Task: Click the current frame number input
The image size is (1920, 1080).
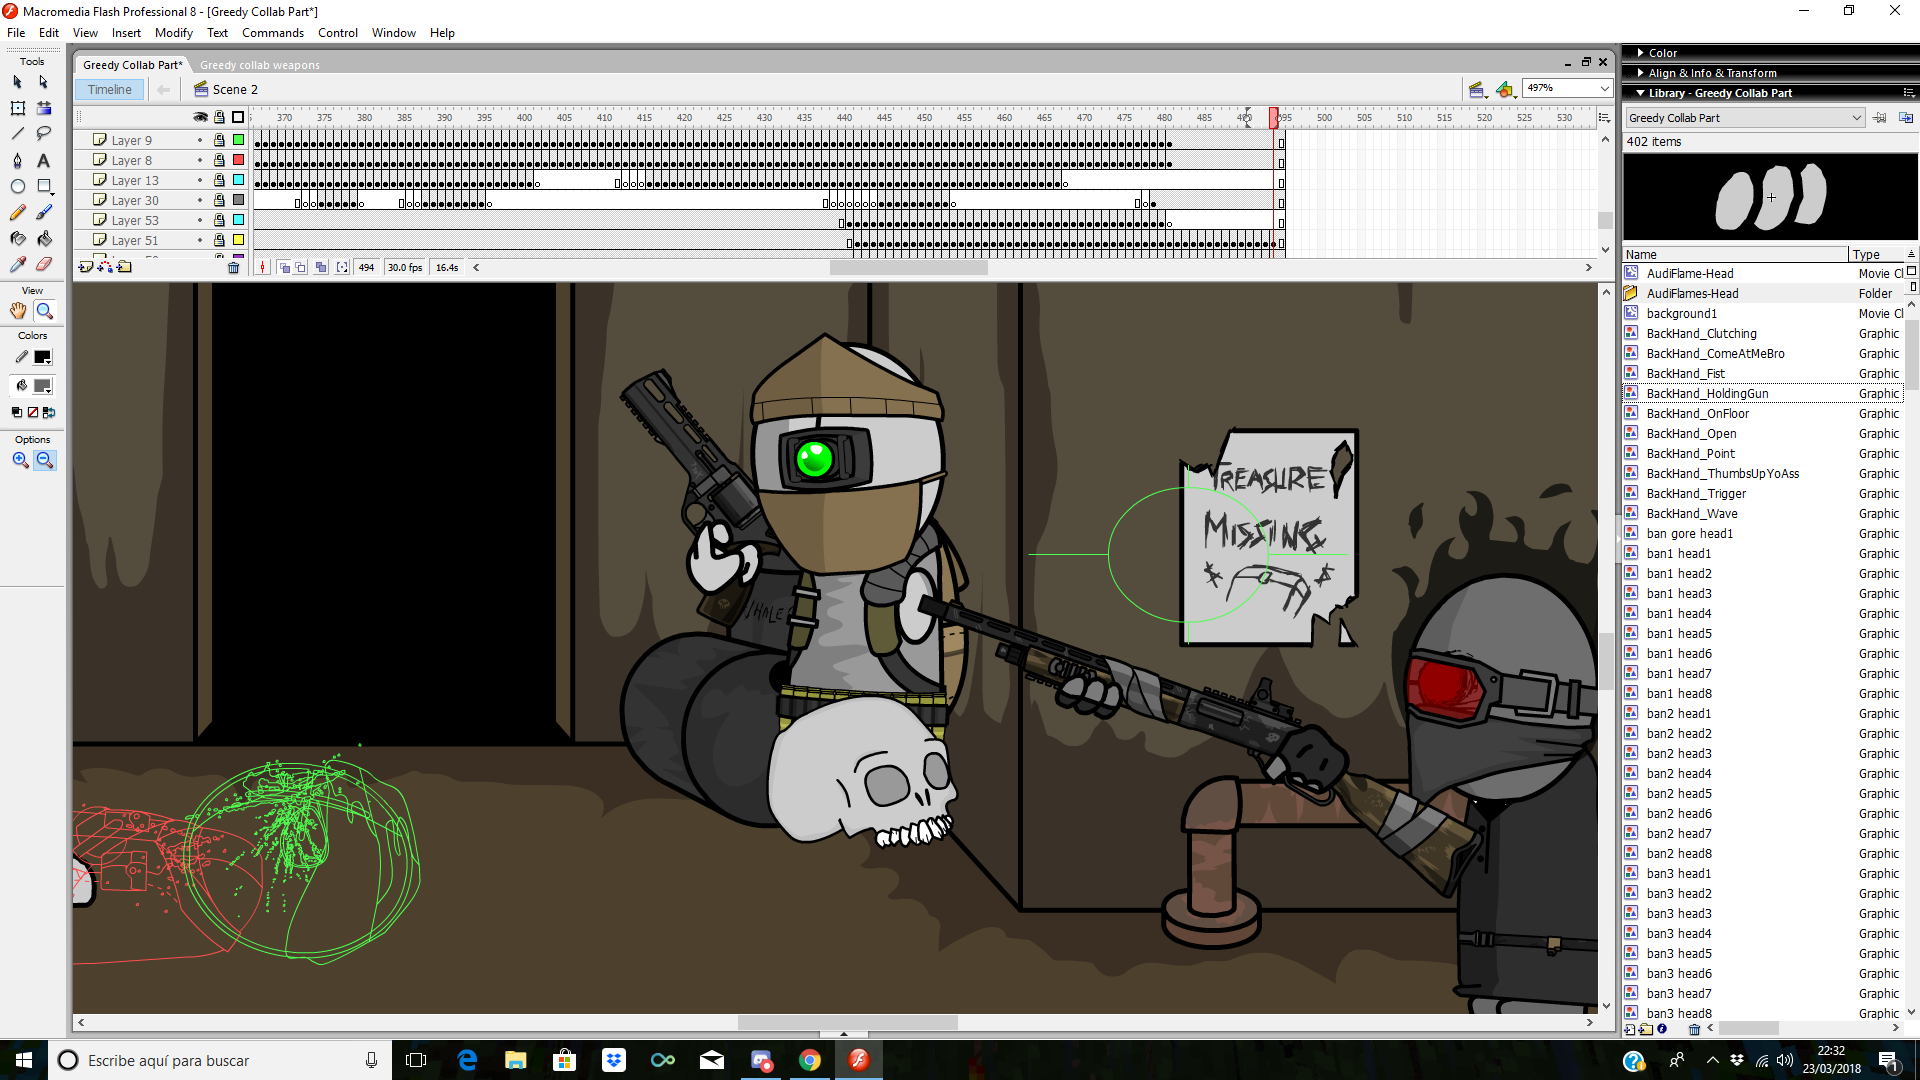Action: pyautogui.click(x=367, y=268)
